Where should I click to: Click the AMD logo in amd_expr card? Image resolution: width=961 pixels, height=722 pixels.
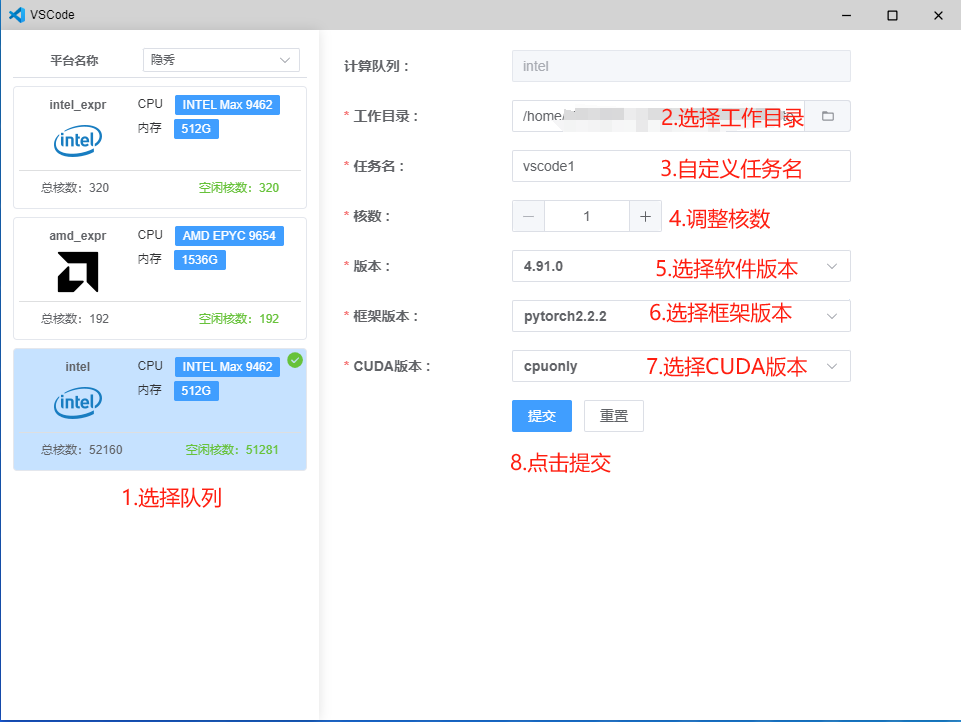[x=78, y=272]
